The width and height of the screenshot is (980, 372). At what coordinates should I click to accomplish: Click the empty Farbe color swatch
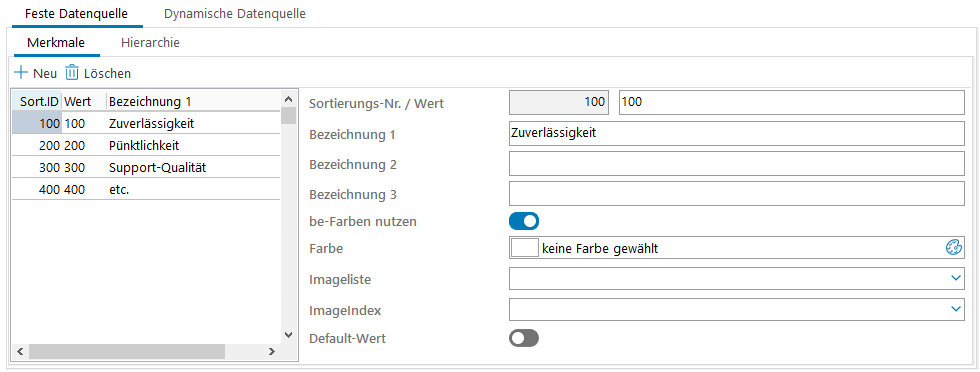(x=524, y=248)
